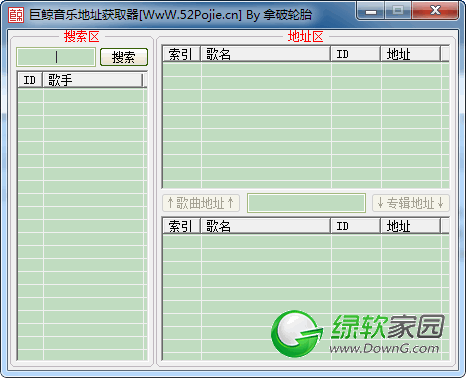
Task: Click the 搜索 search button
Action: 124,57
